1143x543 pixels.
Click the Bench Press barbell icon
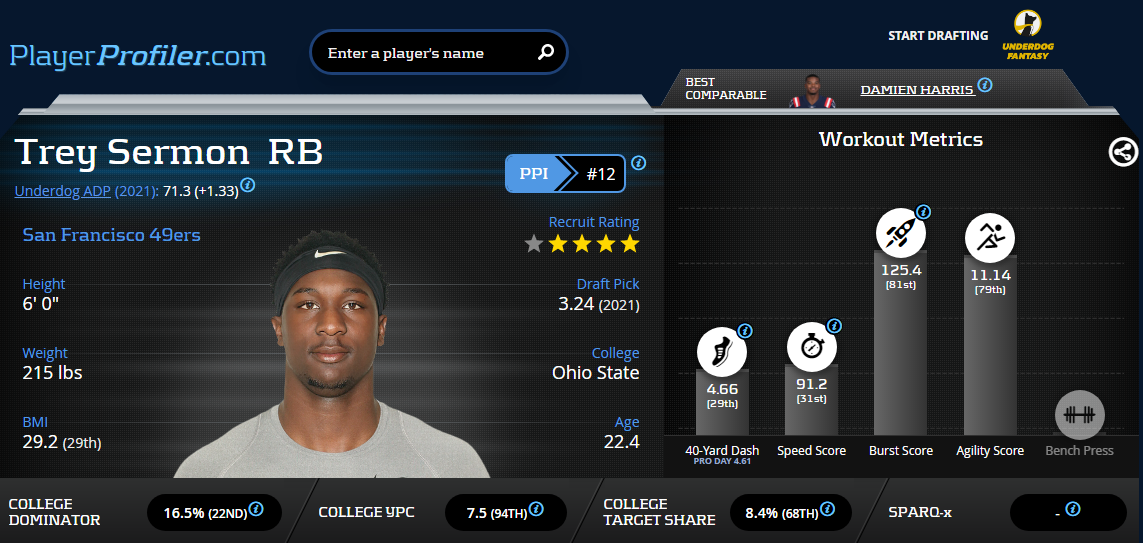(x=1080, y=415)
